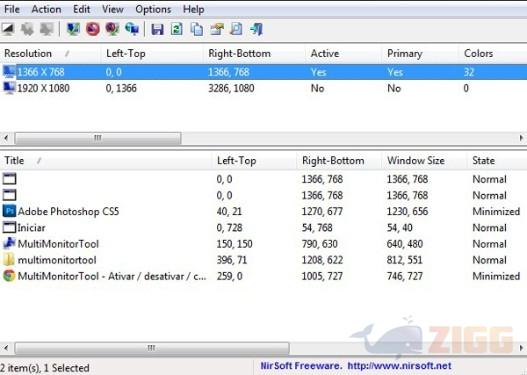Screen dimensions: 527x375
Task: Click the purple circle with monitor toolbar icon
Action: point(112,29)
